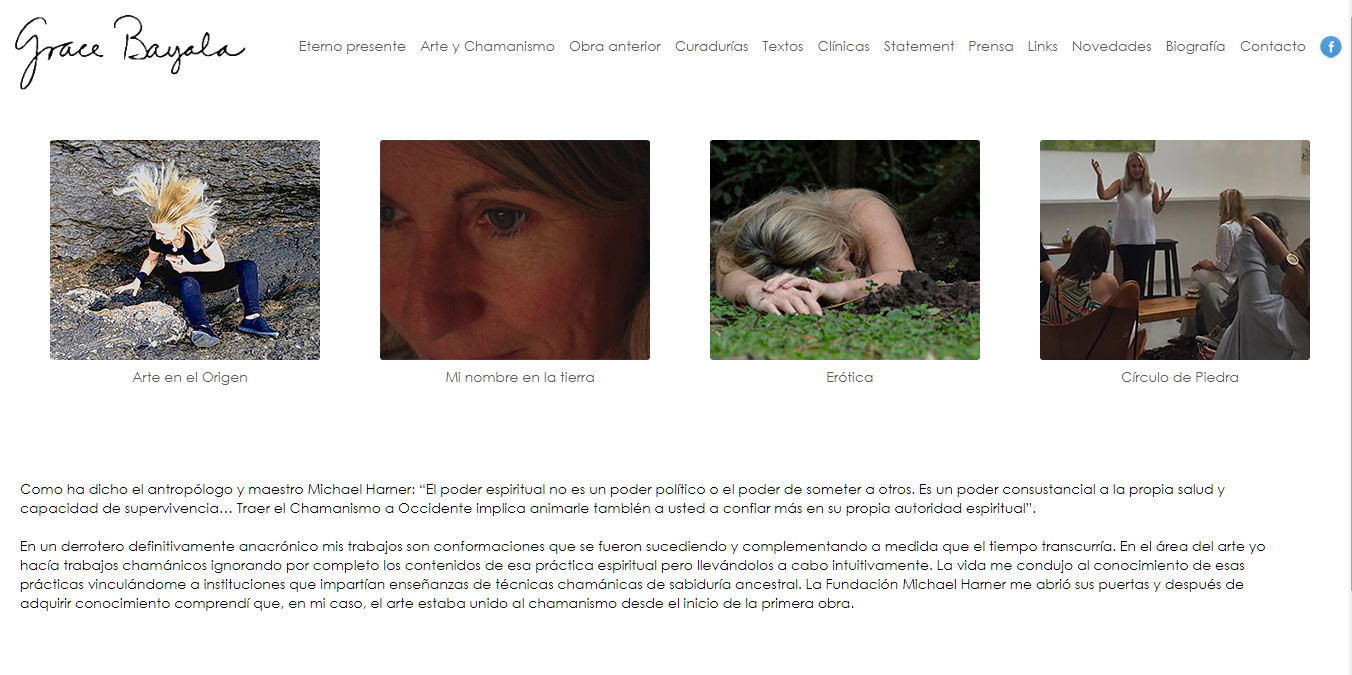Open the Facebook icon link
The image size is (1352, 675).
pos(1330,47)
